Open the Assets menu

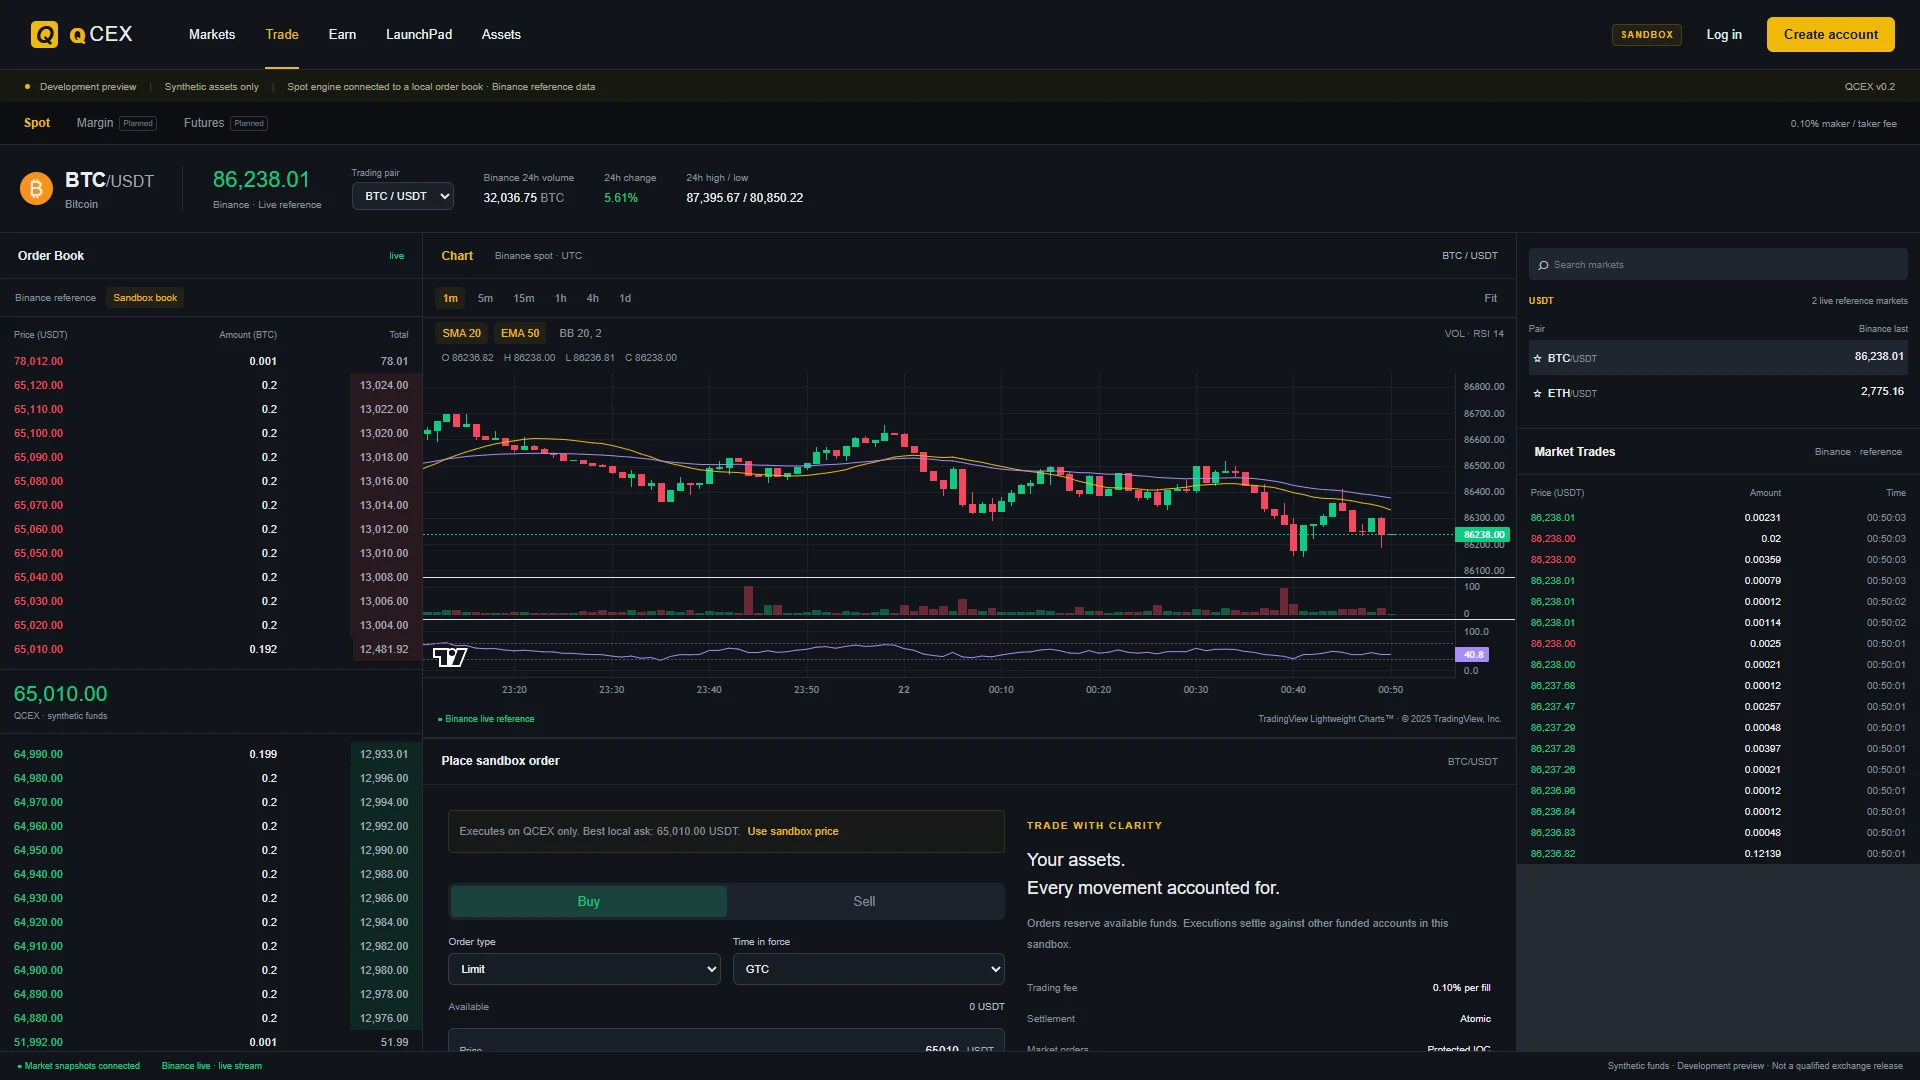tap(501, 34)
